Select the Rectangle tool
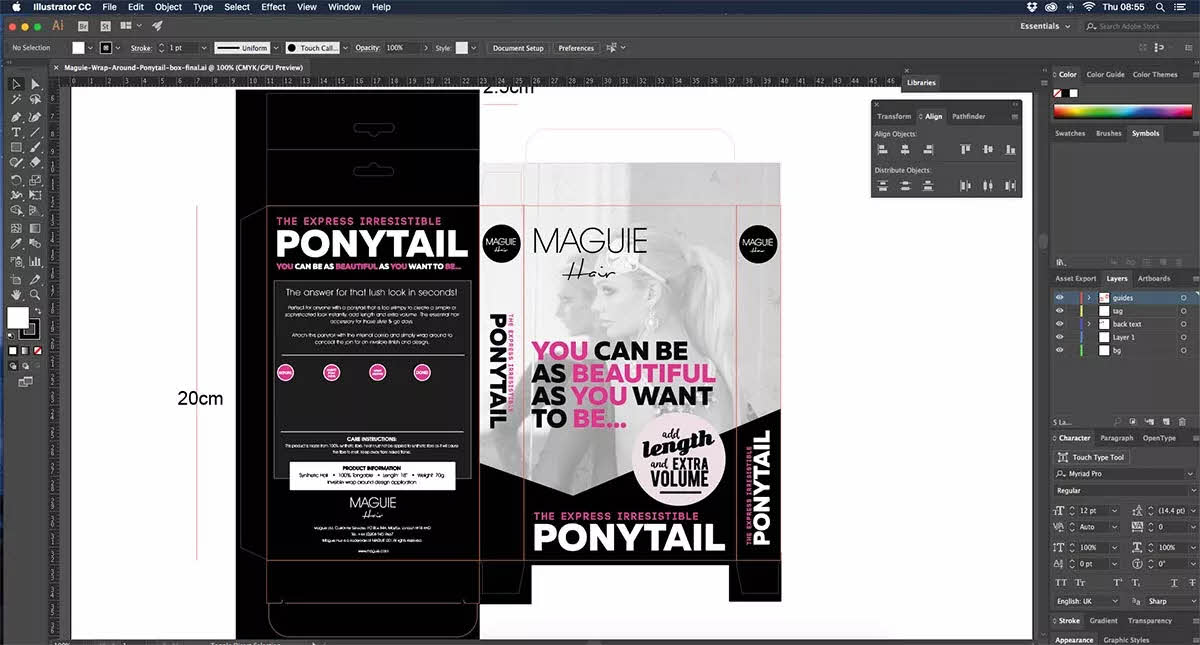Screen dimensions: 1200x645 point(16,147)
